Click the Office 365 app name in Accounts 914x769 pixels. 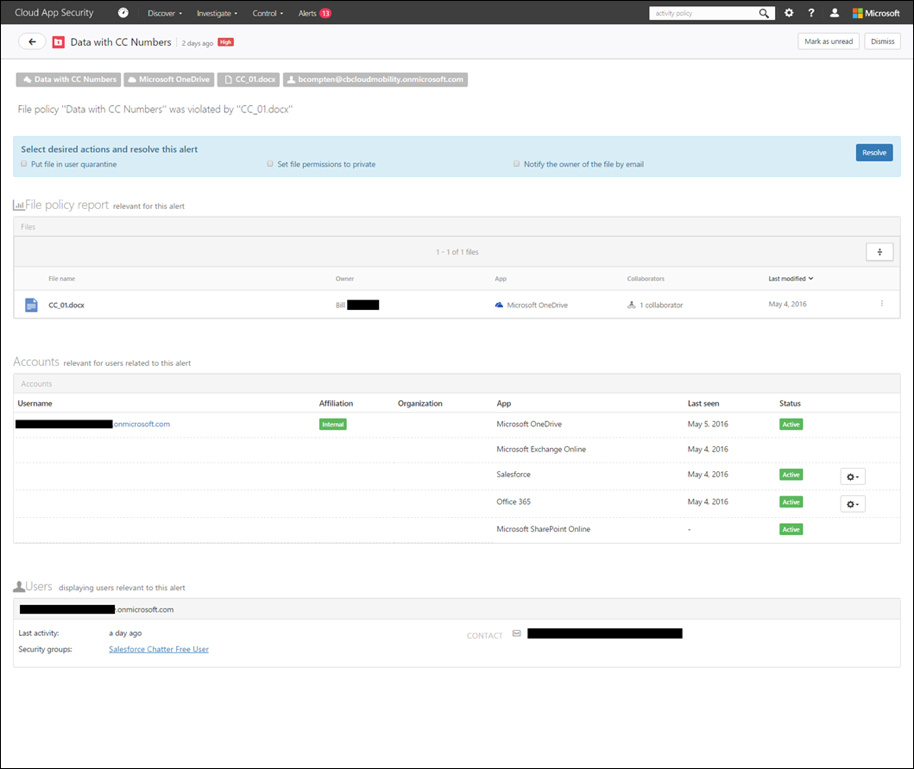(514, 502)
